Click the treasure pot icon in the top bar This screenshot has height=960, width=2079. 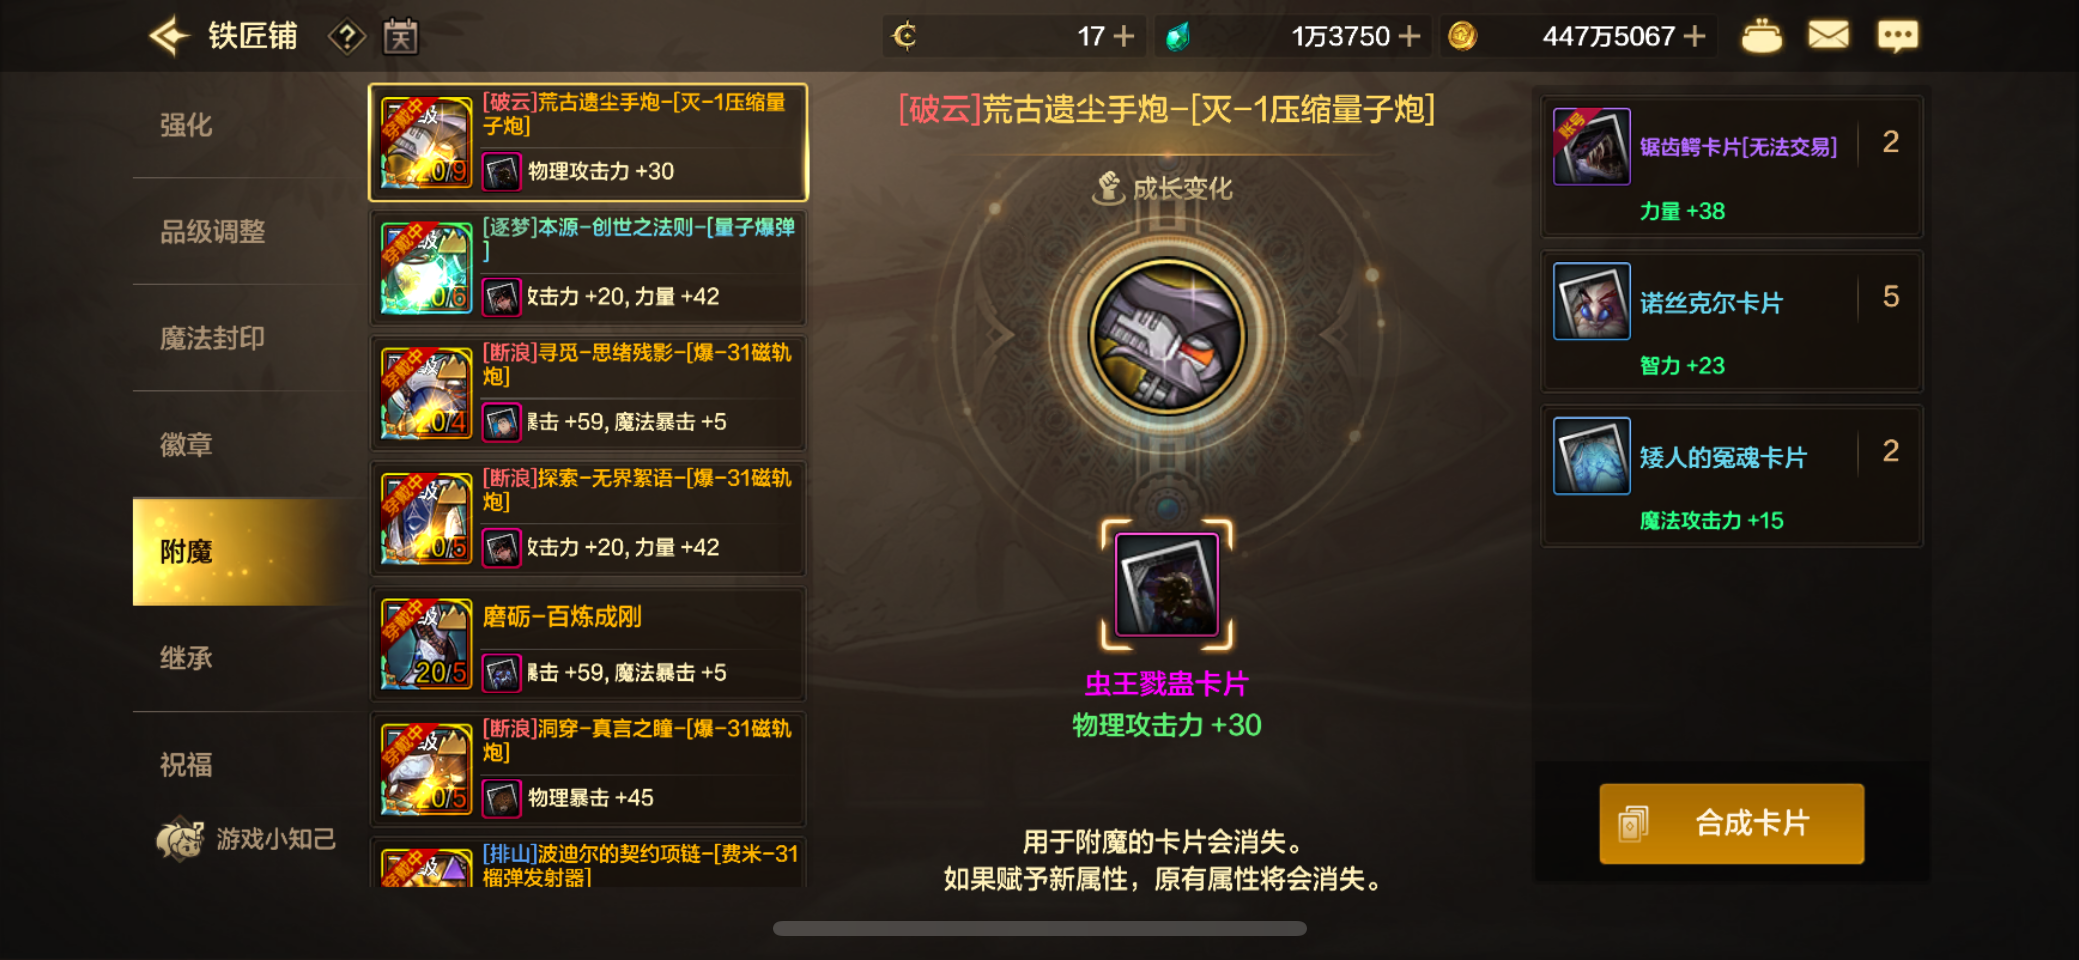[x=1761, y=37]
